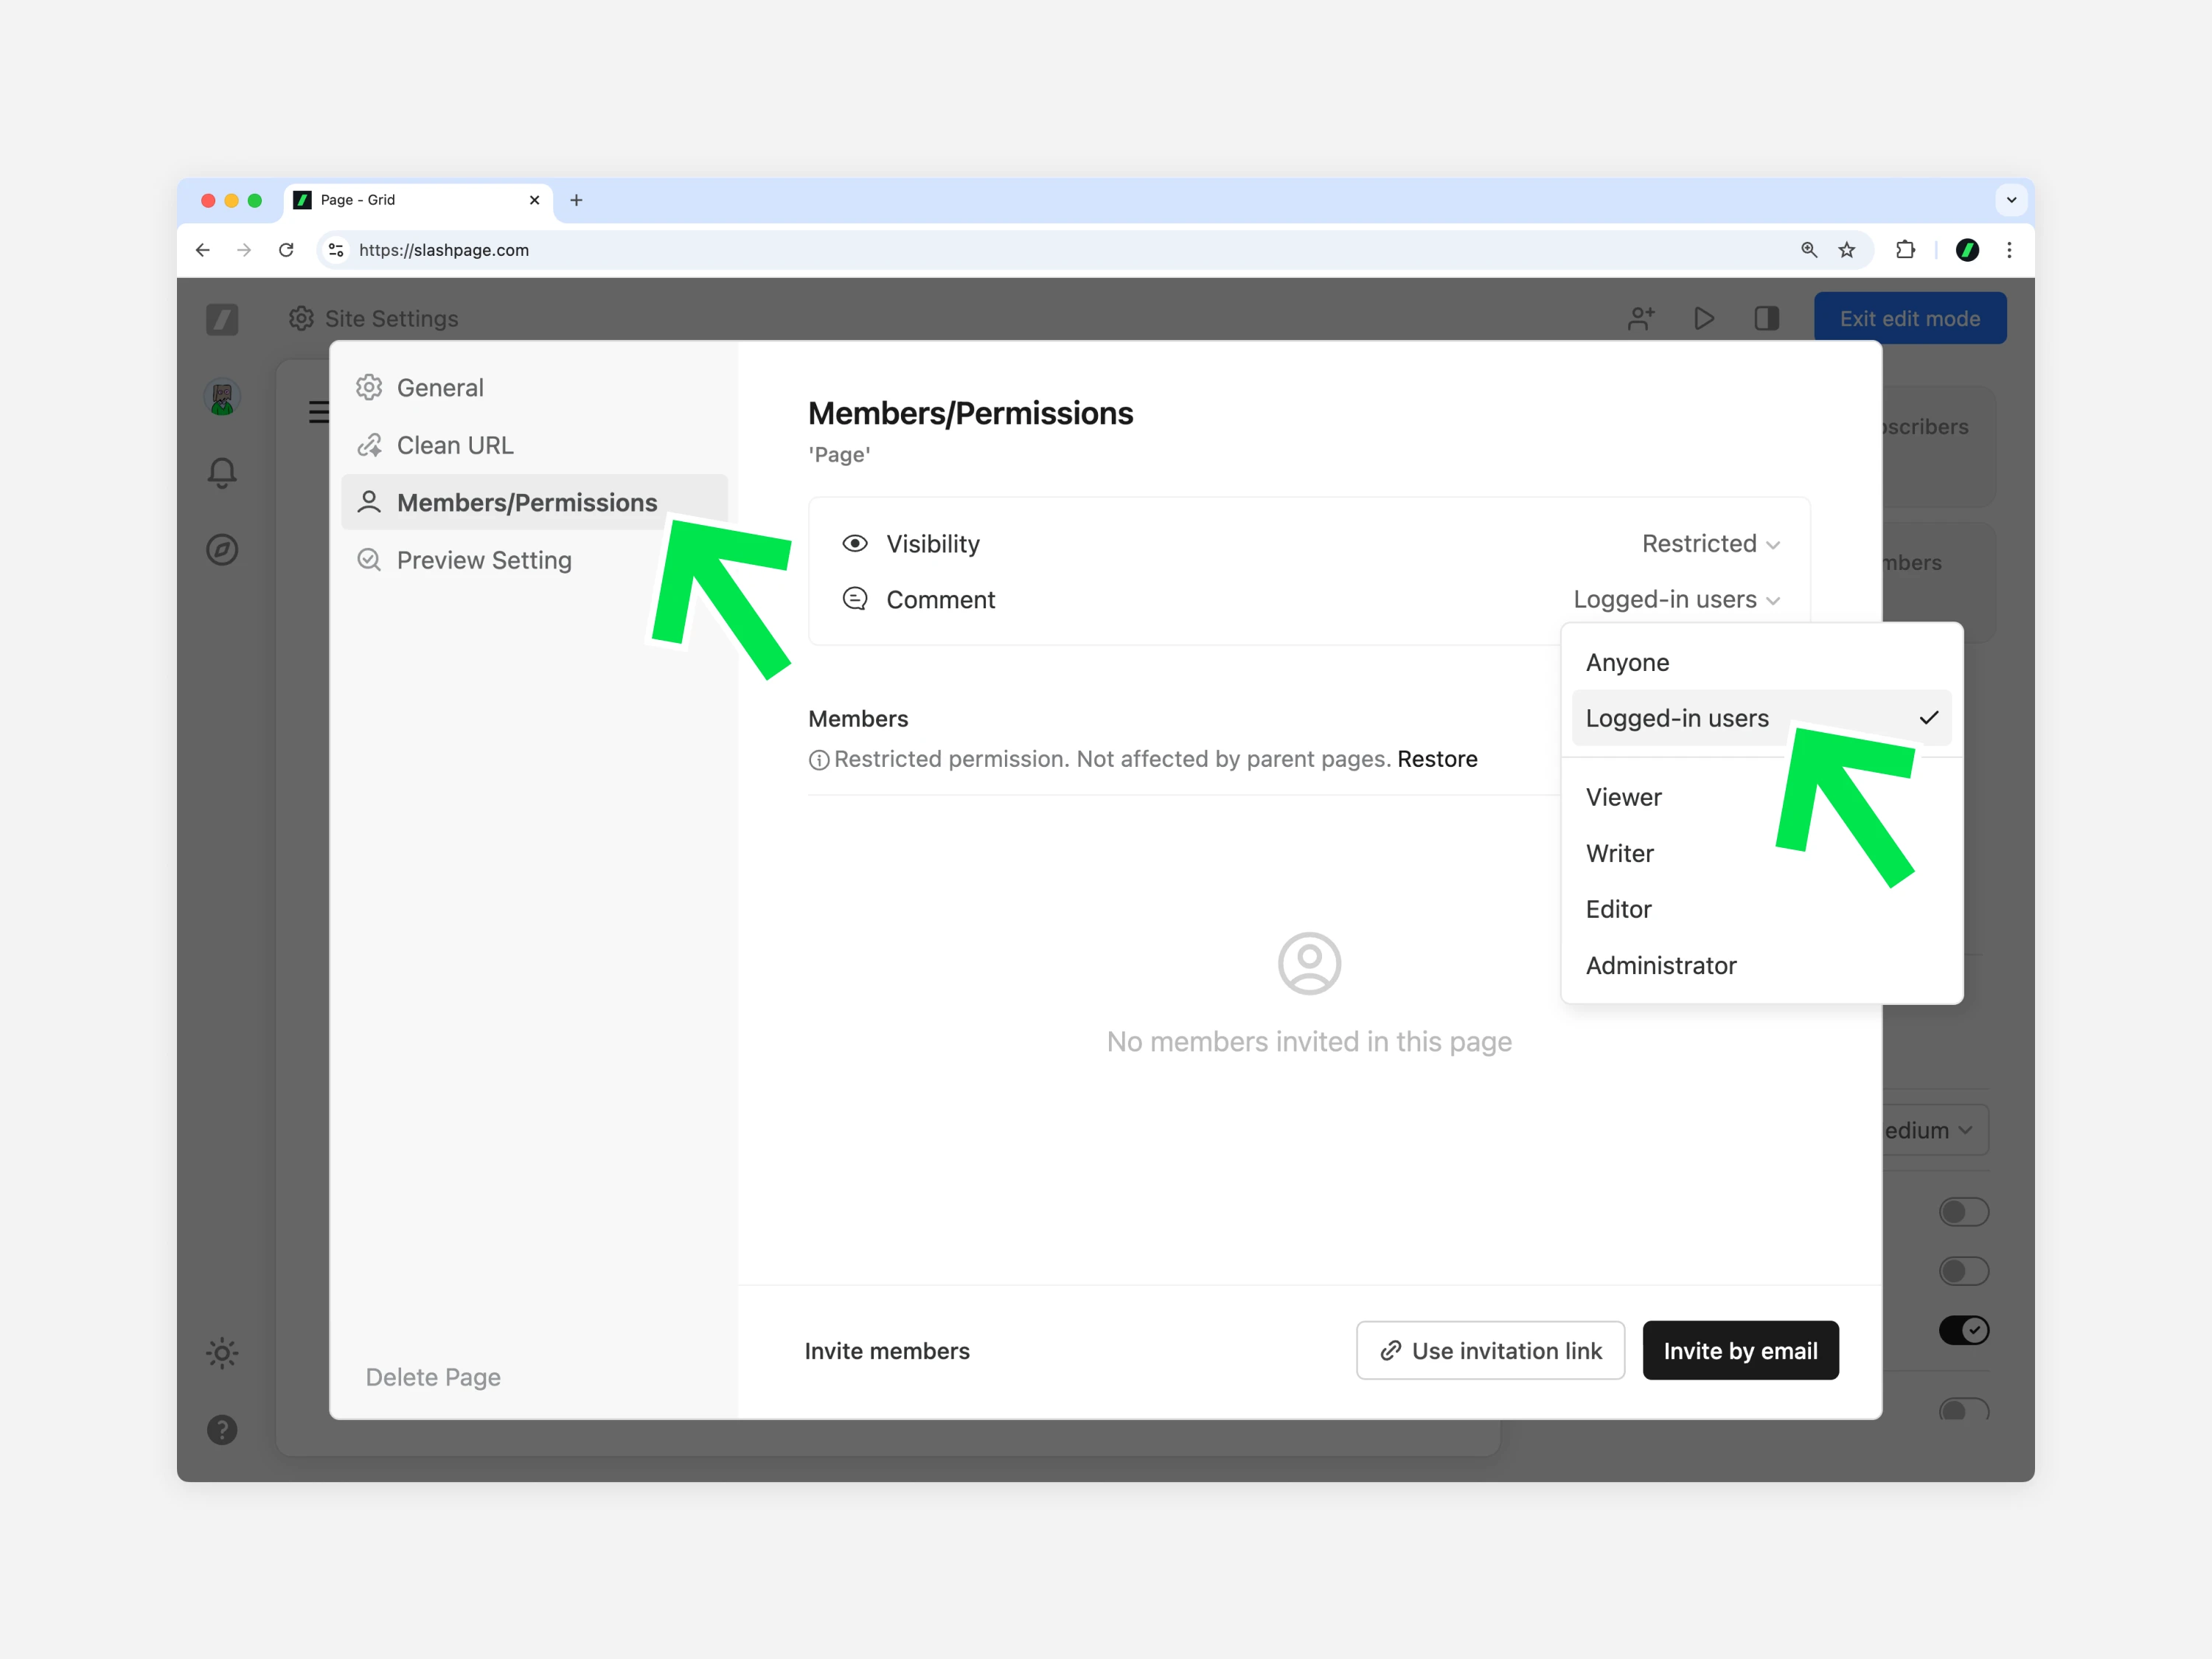Toggle the bottom partially visible switch
Viewport: 2212px width, 1659px height.
tap(1963, 1408)
